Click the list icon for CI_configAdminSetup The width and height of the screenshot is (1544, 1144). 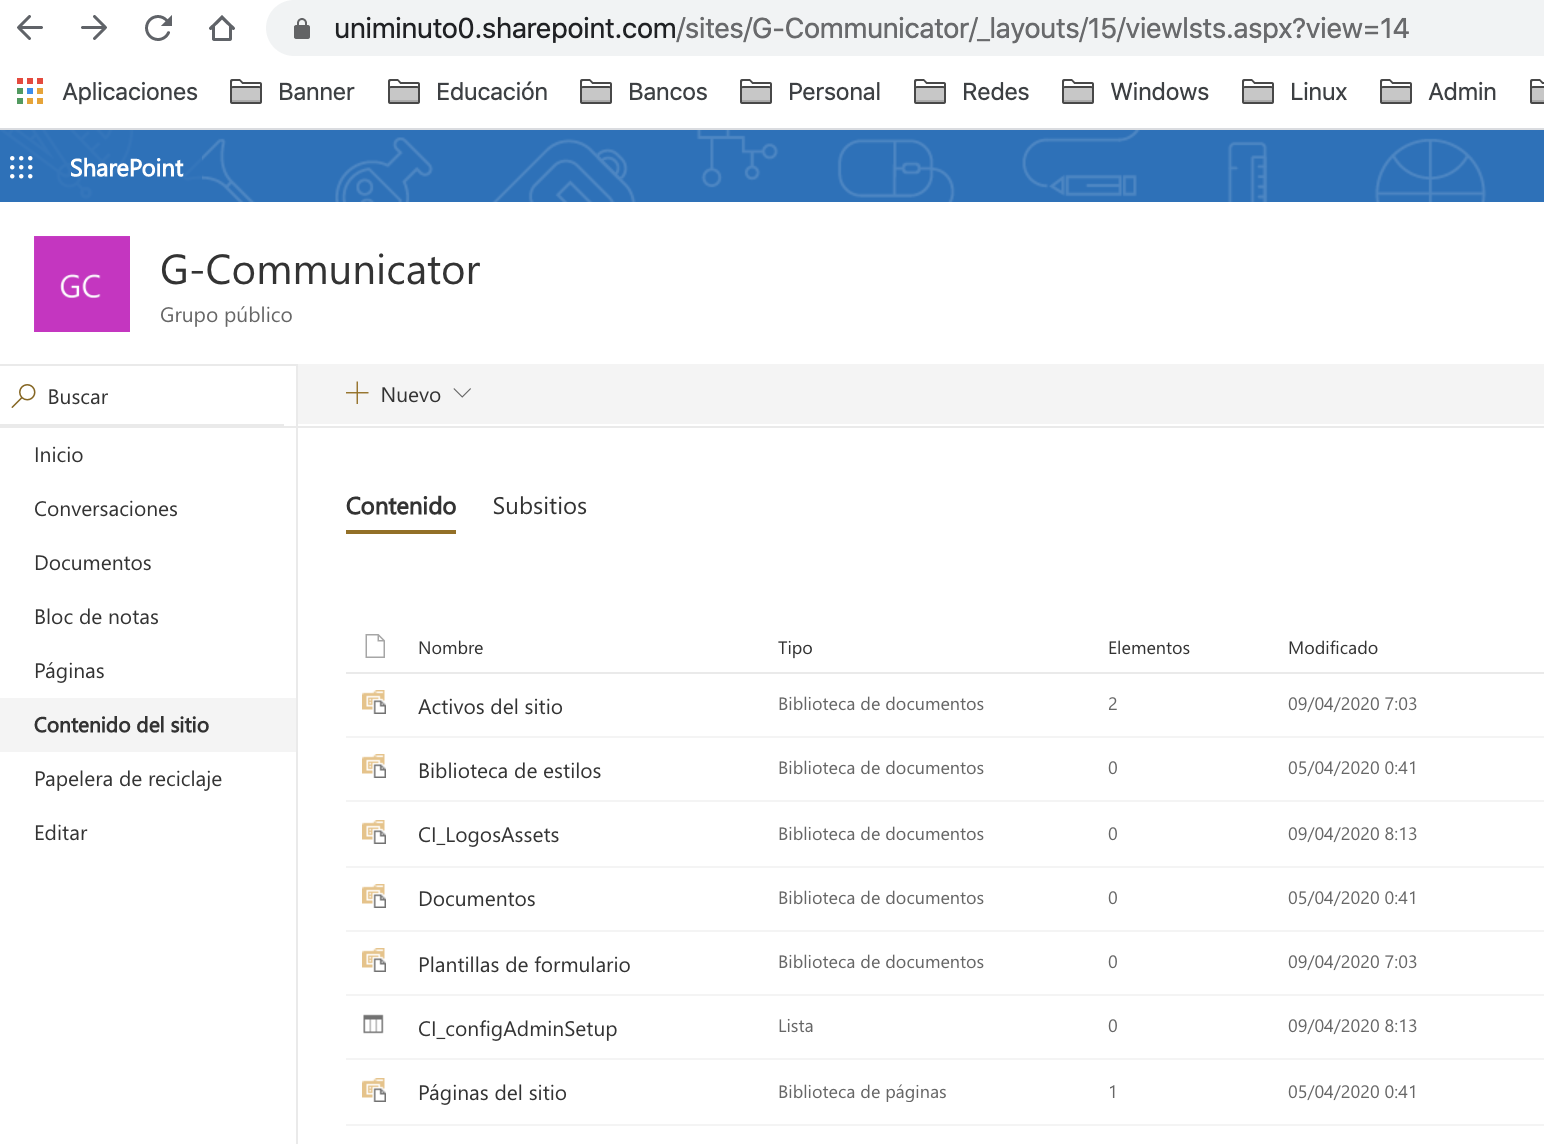(x=373, y=1024)
